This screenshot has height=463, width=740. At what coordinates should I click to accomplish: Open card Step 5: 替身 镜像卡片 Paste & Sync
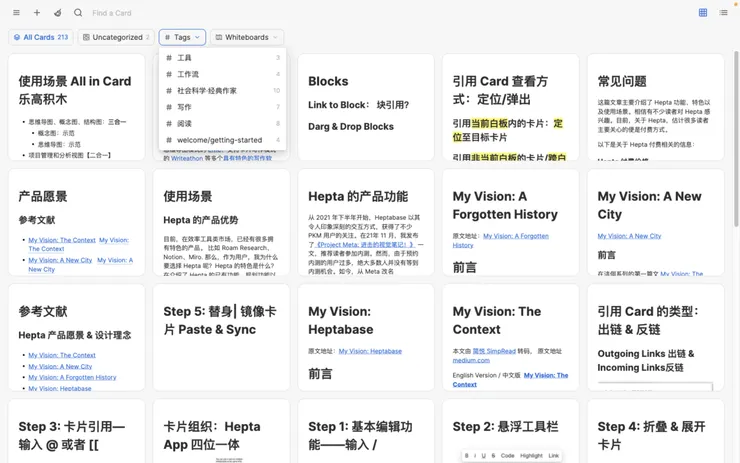pos(221,337)
